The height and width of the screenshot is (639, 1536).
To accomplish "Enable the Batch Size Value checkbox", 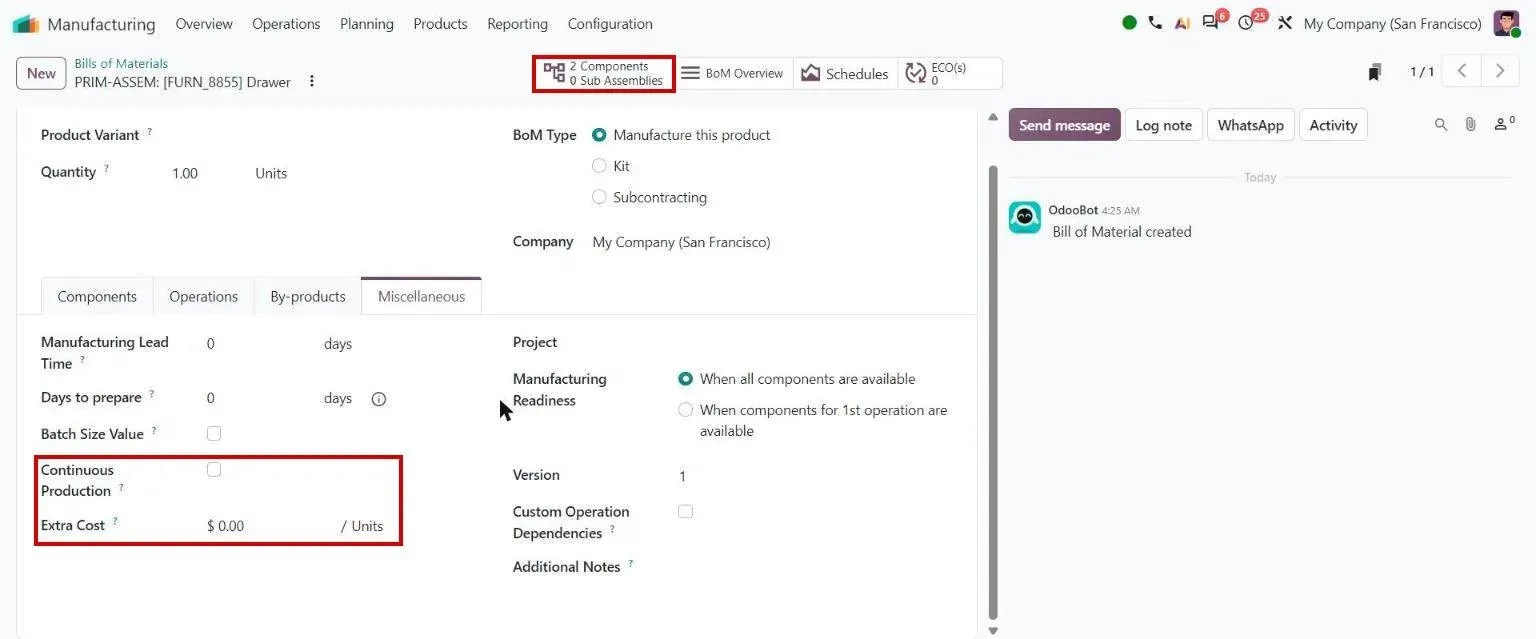I will click(x=214, y=434).
